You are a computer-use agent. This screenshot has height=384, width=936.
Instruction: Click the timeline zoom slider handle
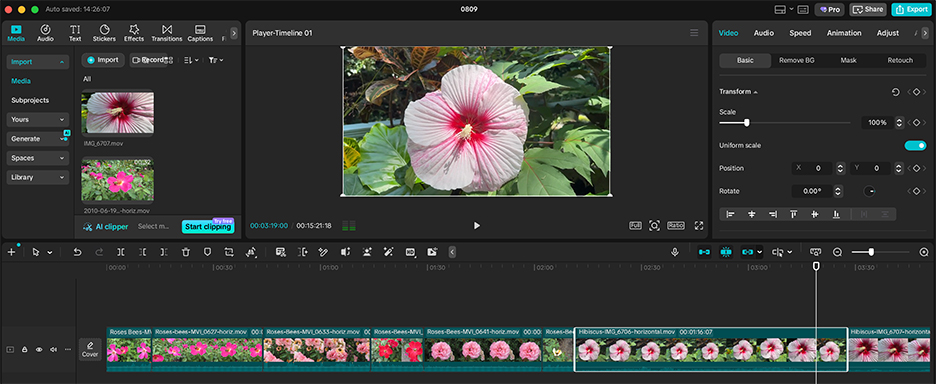pos(871,252)
